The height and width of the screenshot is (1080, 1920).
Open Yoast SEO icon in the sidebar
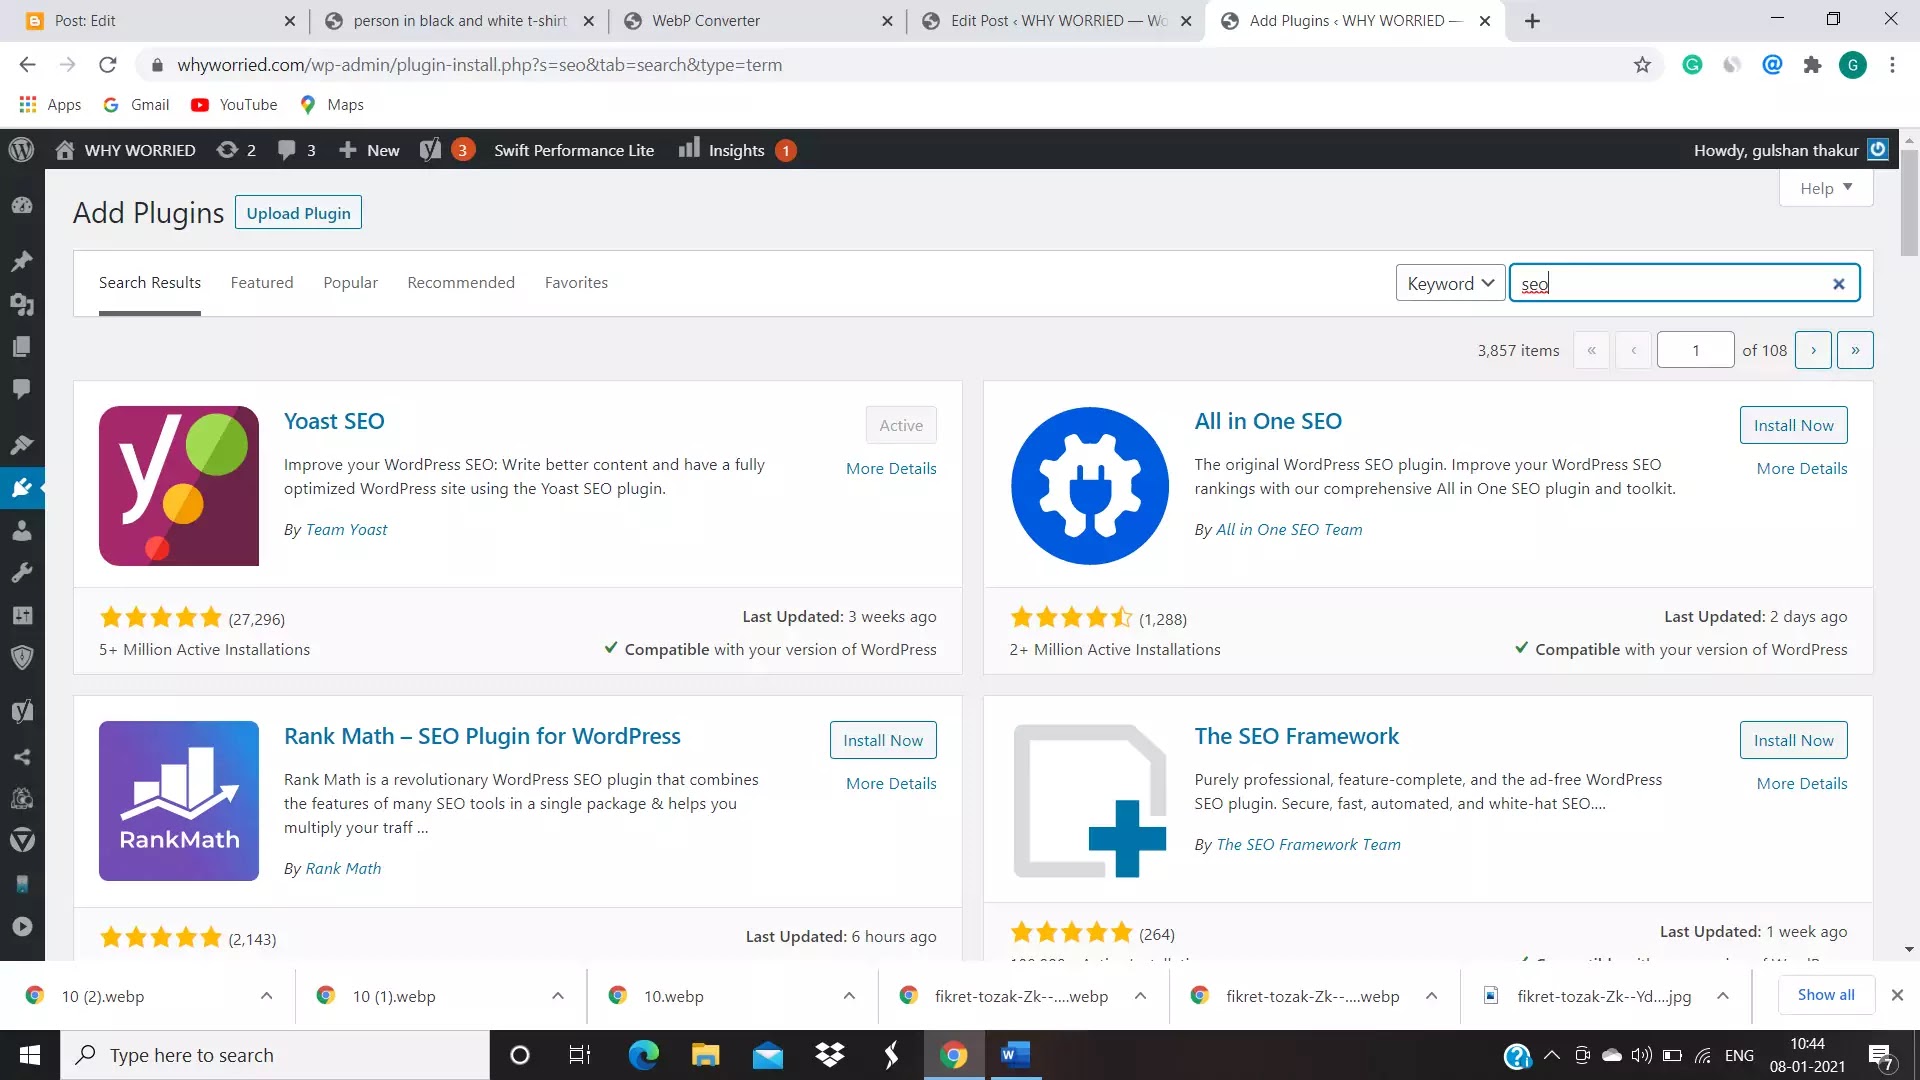(x=22, y=711)
